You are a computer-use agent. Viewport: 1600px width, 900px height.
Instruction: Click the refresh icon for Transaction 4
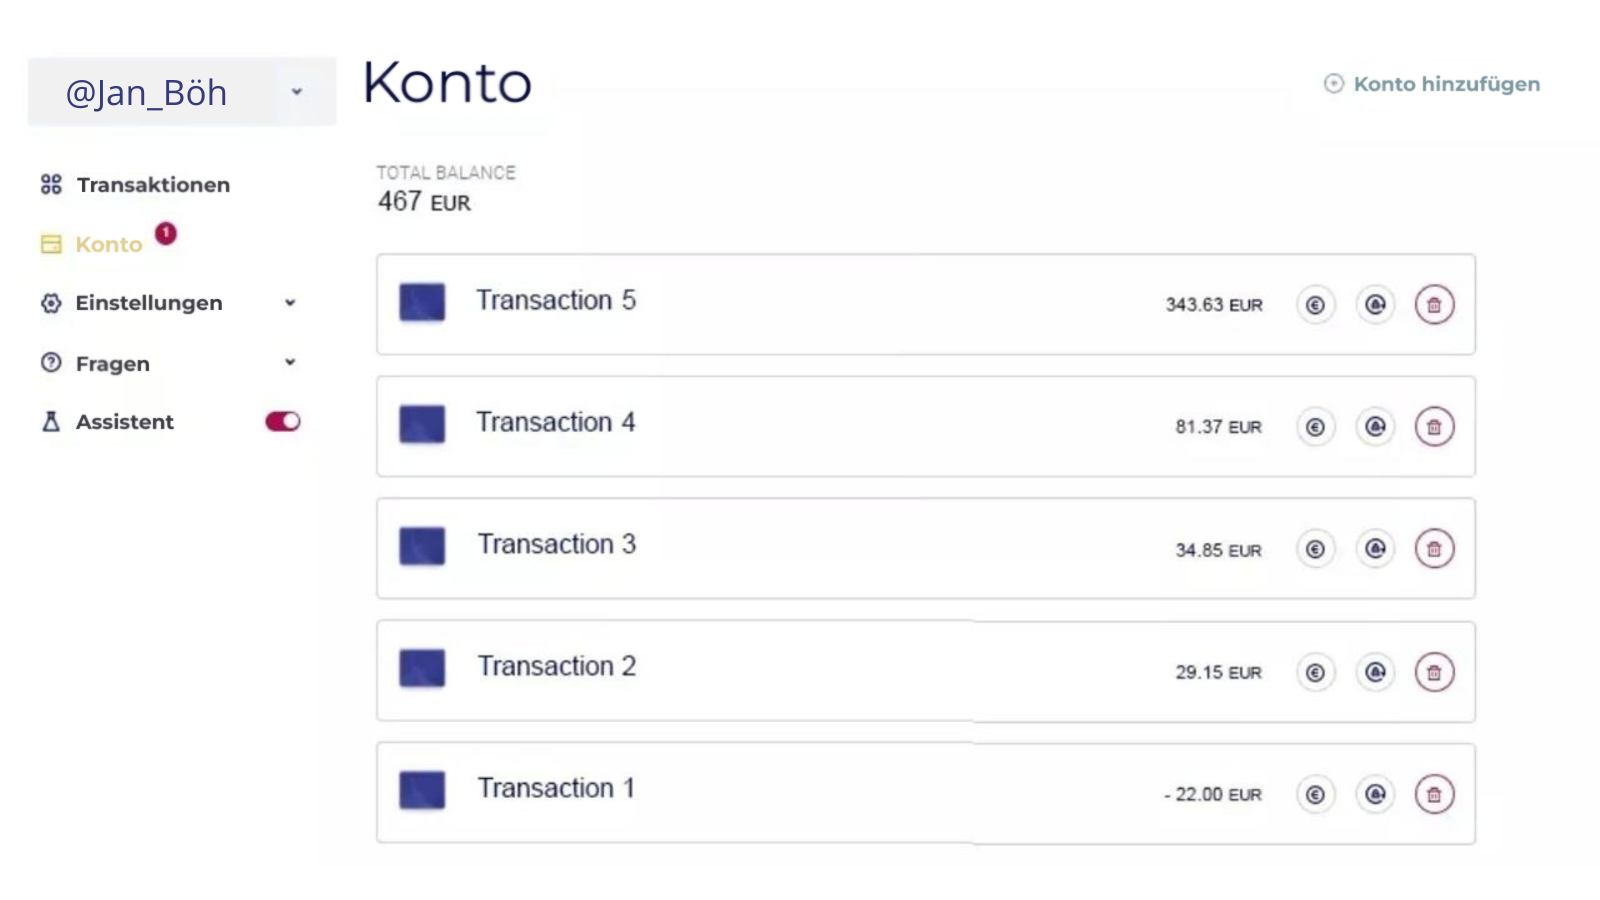1375,427
